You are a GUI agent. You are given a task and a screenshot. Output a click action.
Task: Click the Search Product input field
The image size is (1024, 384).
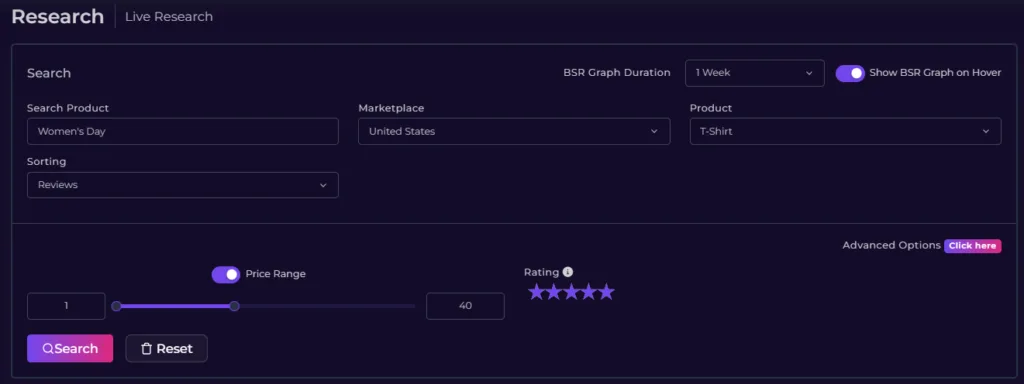tap(183, 131)
